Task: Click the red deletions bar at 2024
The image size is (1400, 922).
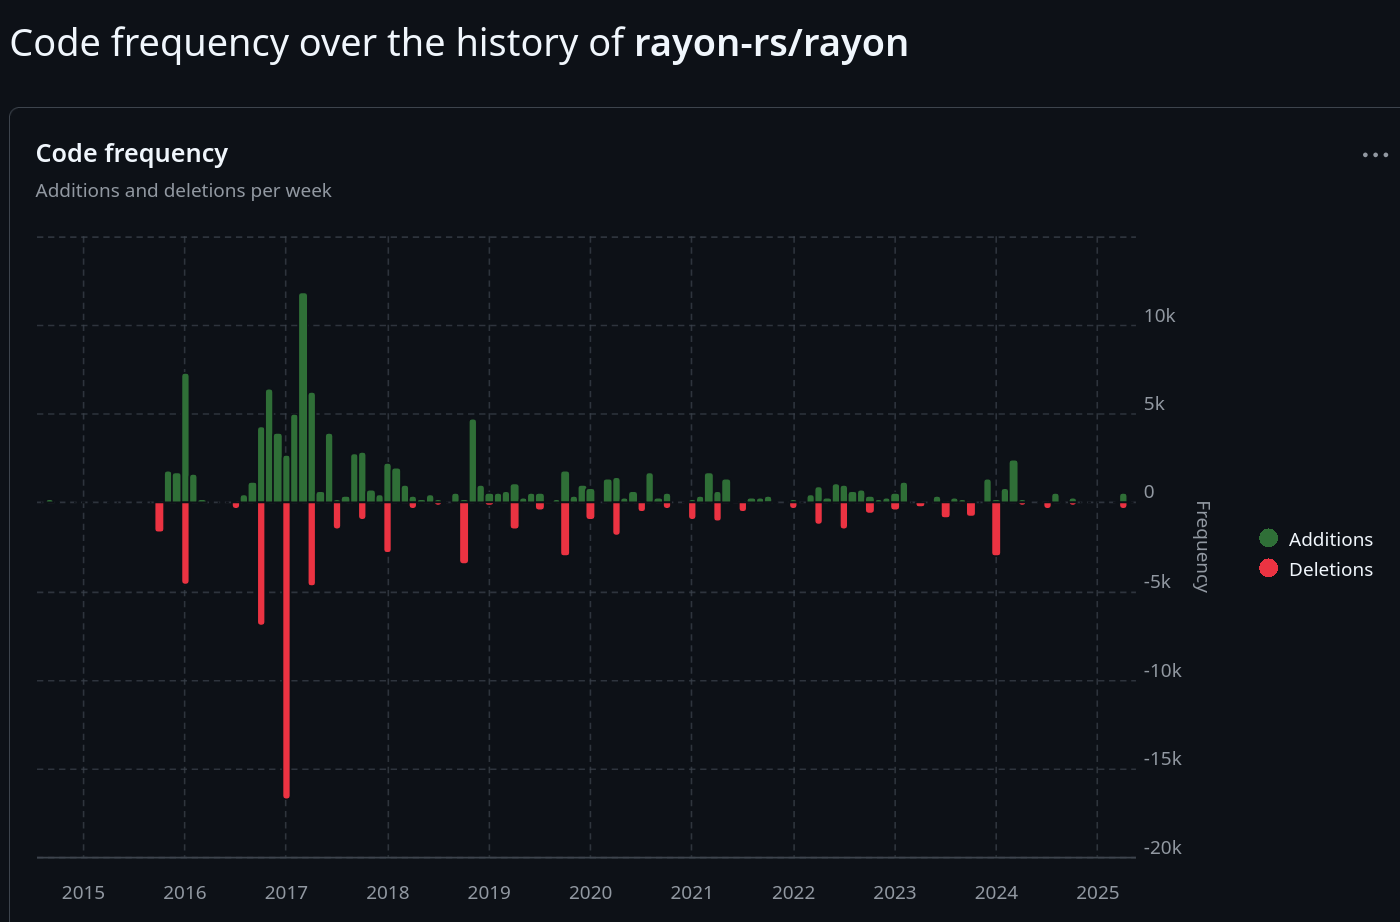Action: (996, 528)
